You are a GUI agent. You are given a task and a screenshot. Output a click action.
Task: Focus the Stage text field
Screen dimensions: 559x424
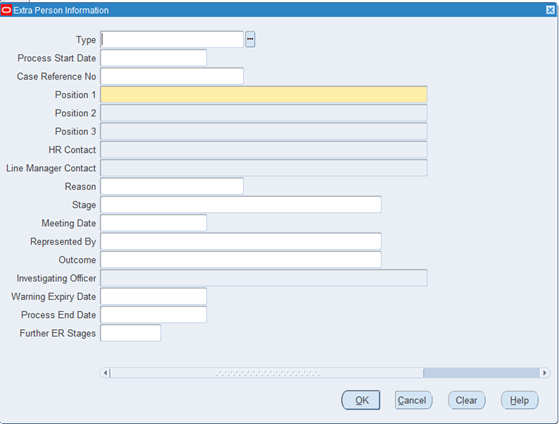coord(241,204)
